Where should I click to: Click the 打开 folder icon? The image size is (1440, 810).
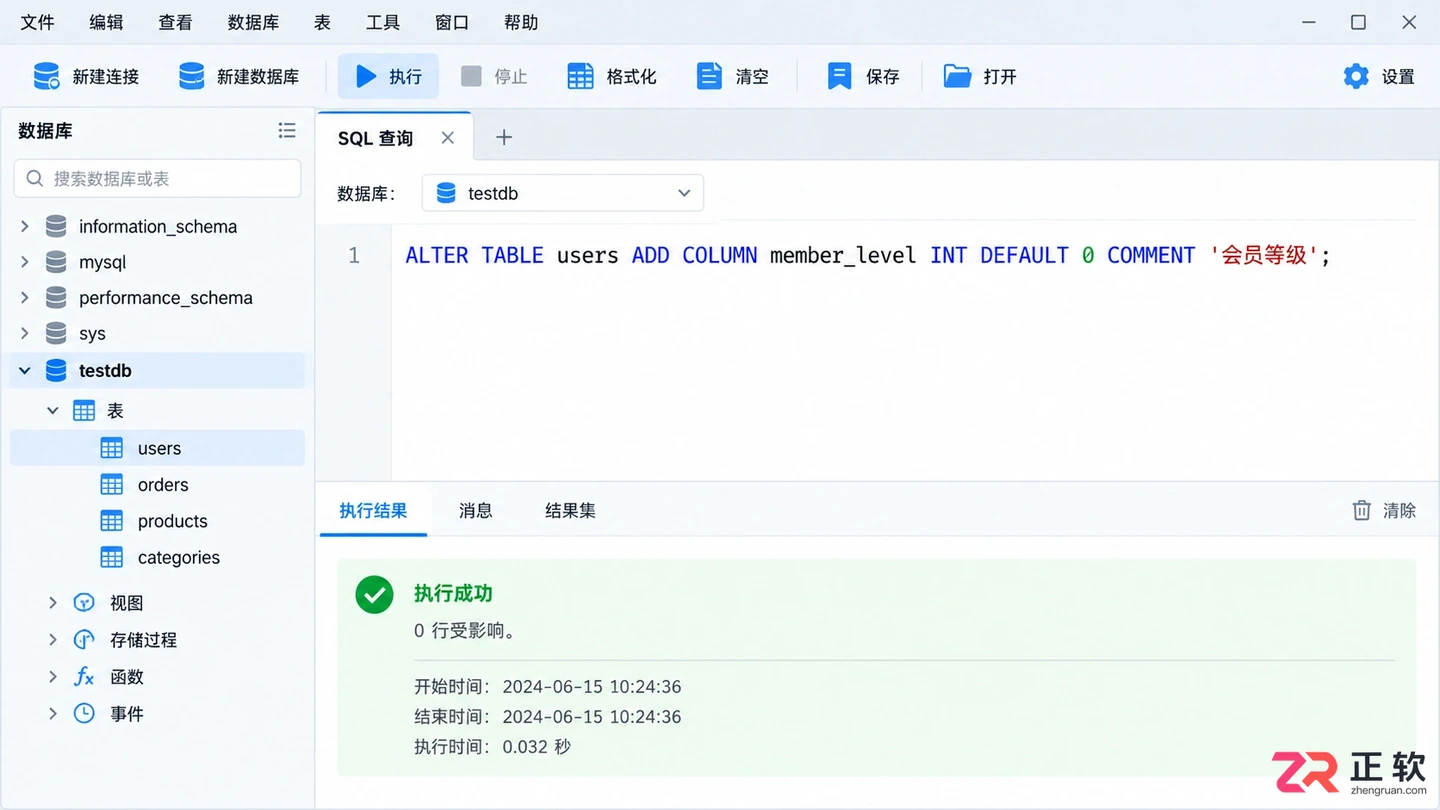click(957, 76)
